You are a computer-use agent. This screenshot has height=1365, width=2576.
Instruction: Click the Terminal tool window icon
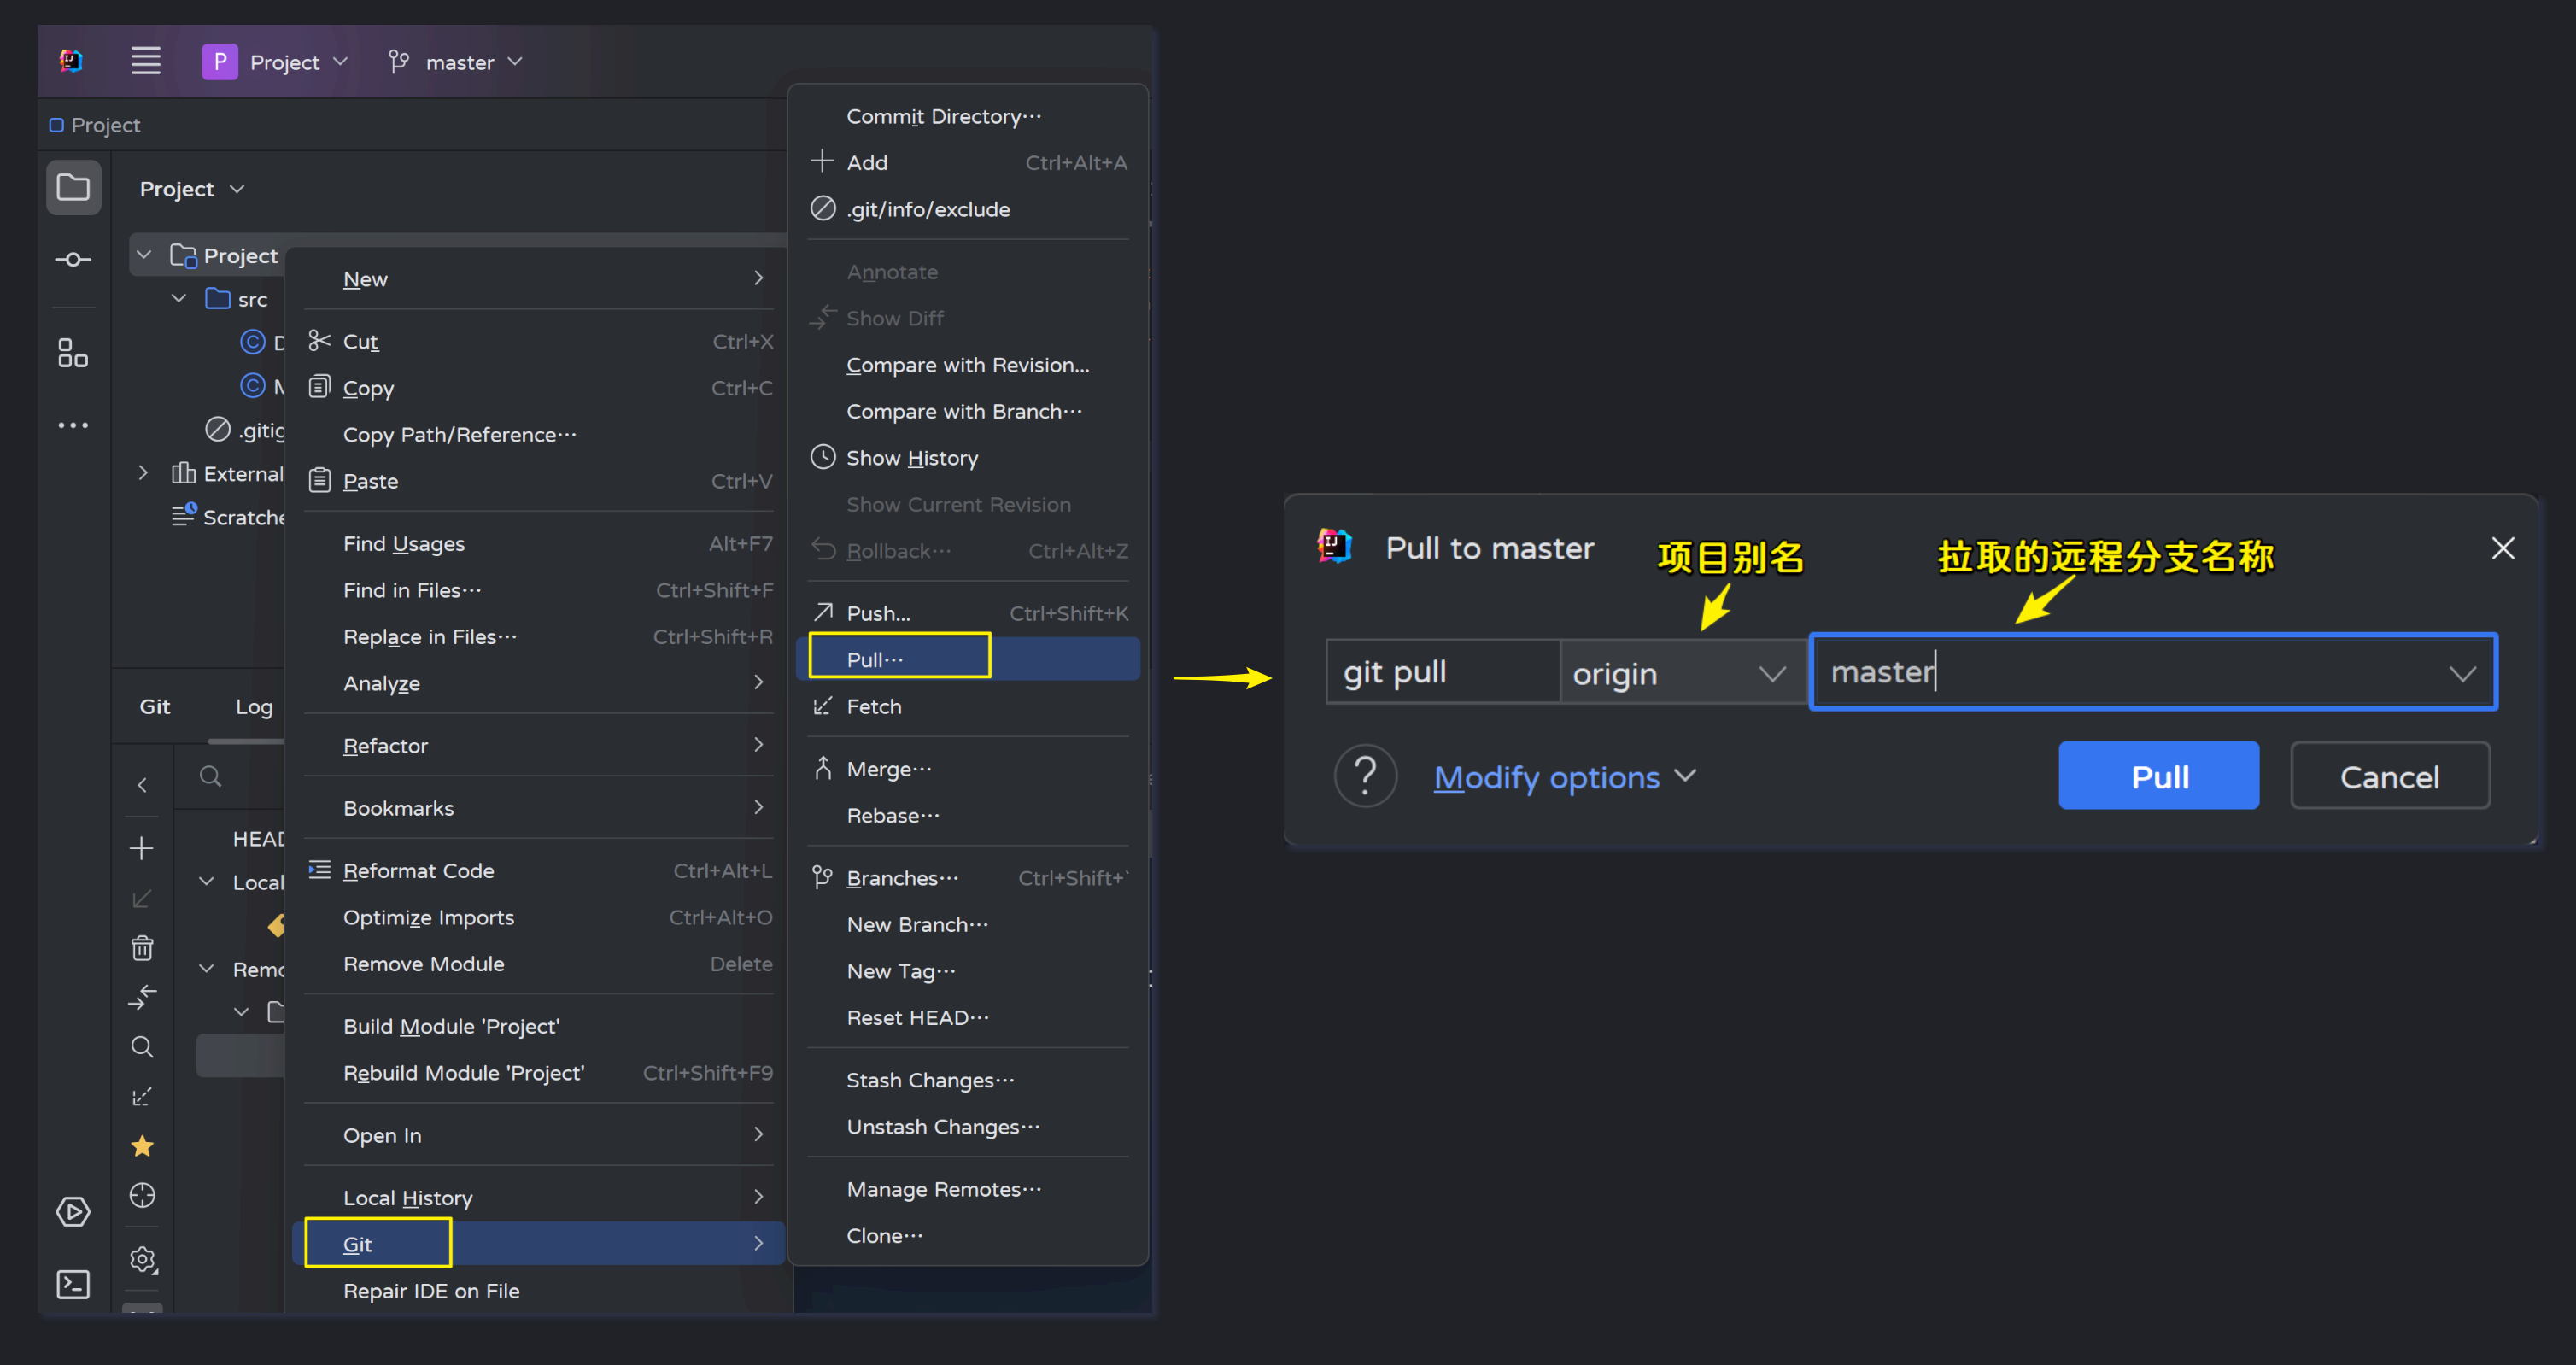pyautogui.click(x=73, y=1284)
